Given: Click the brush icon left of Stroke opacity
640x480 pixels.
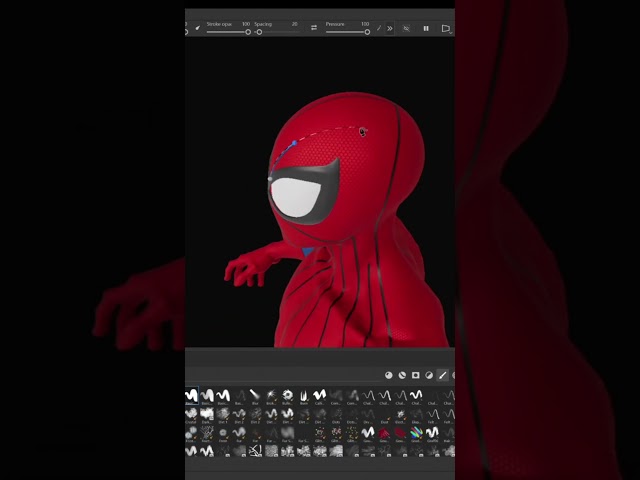Looking at the screenshot, I should (198, 28).
